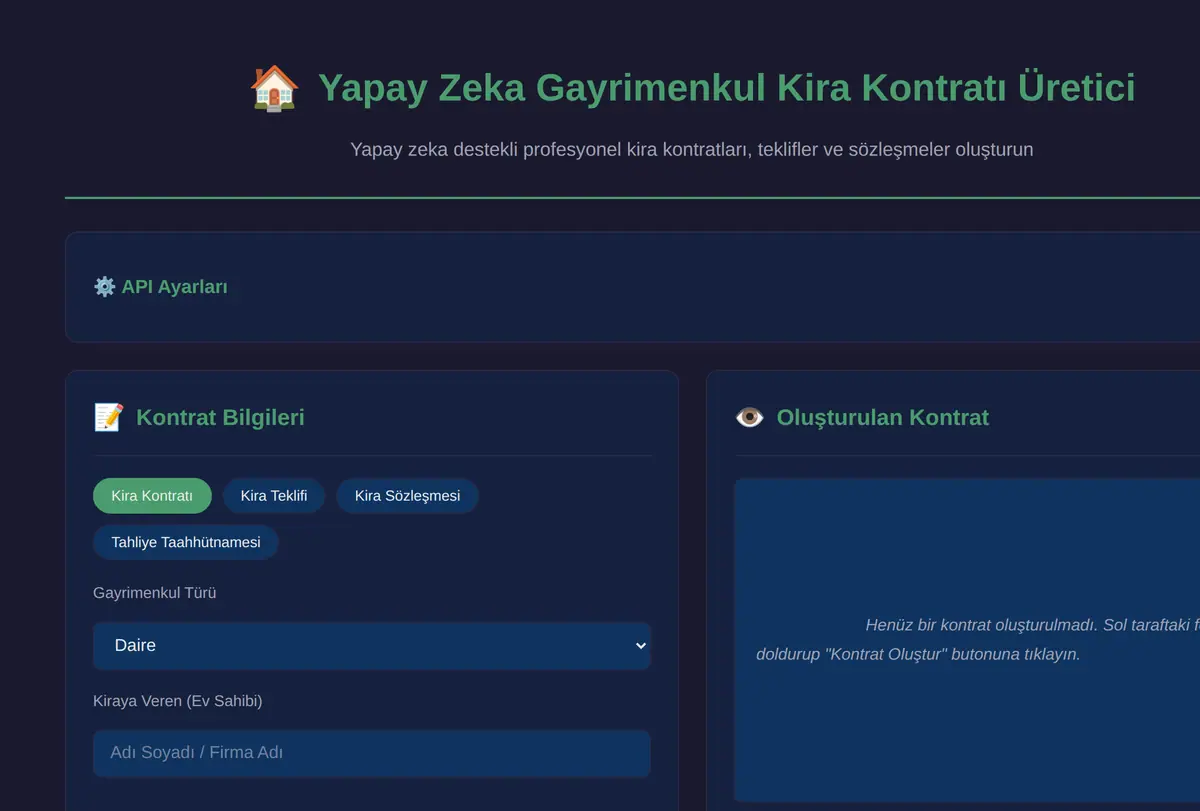The image size is (1200, 811).
Task: Click the house emoji in the title
Action: pyautogui.click(x=274, y=88)
